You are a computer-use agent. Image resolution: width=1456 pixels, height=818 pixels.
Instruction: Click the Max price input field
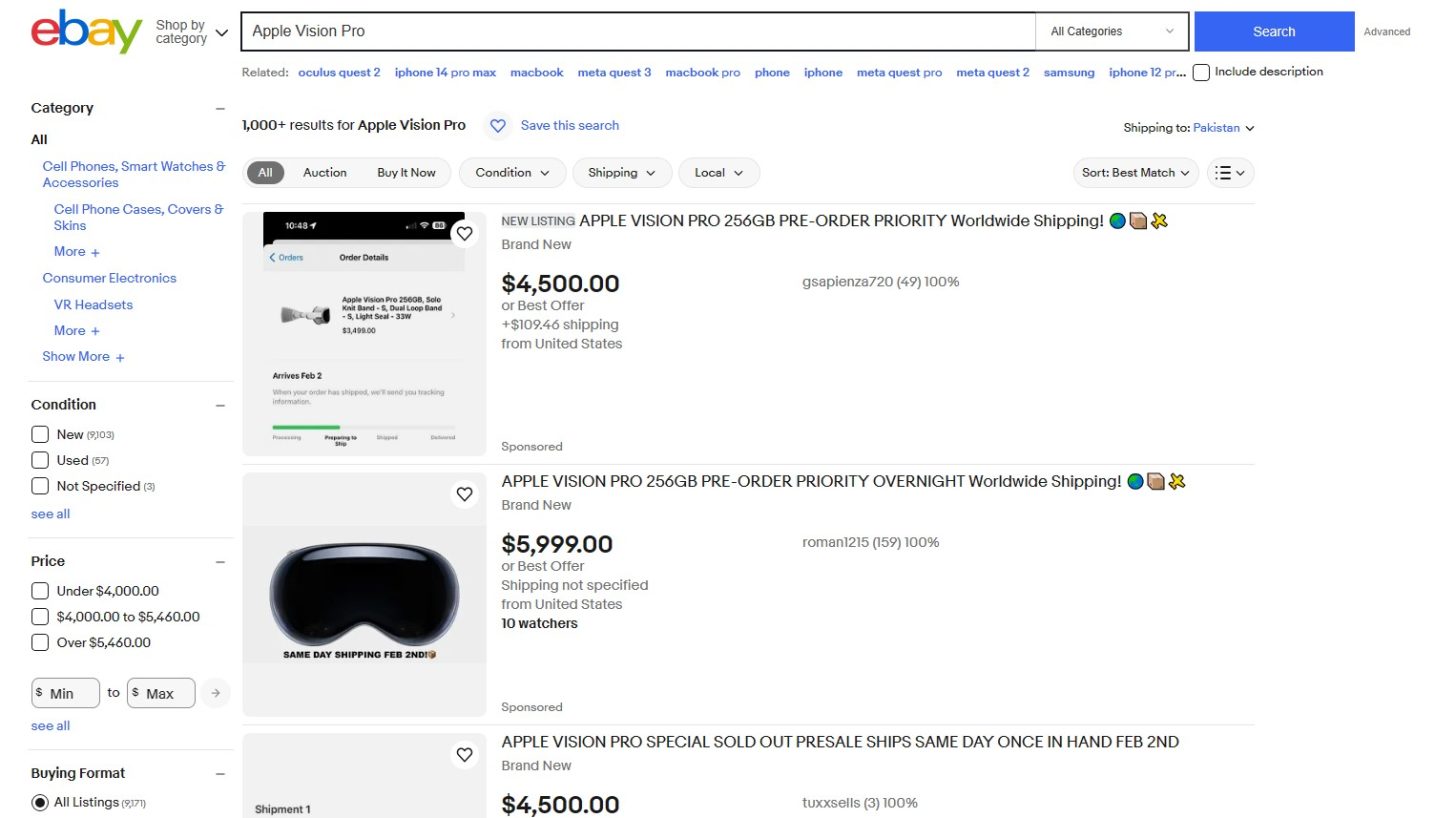(x=161, y=693)
